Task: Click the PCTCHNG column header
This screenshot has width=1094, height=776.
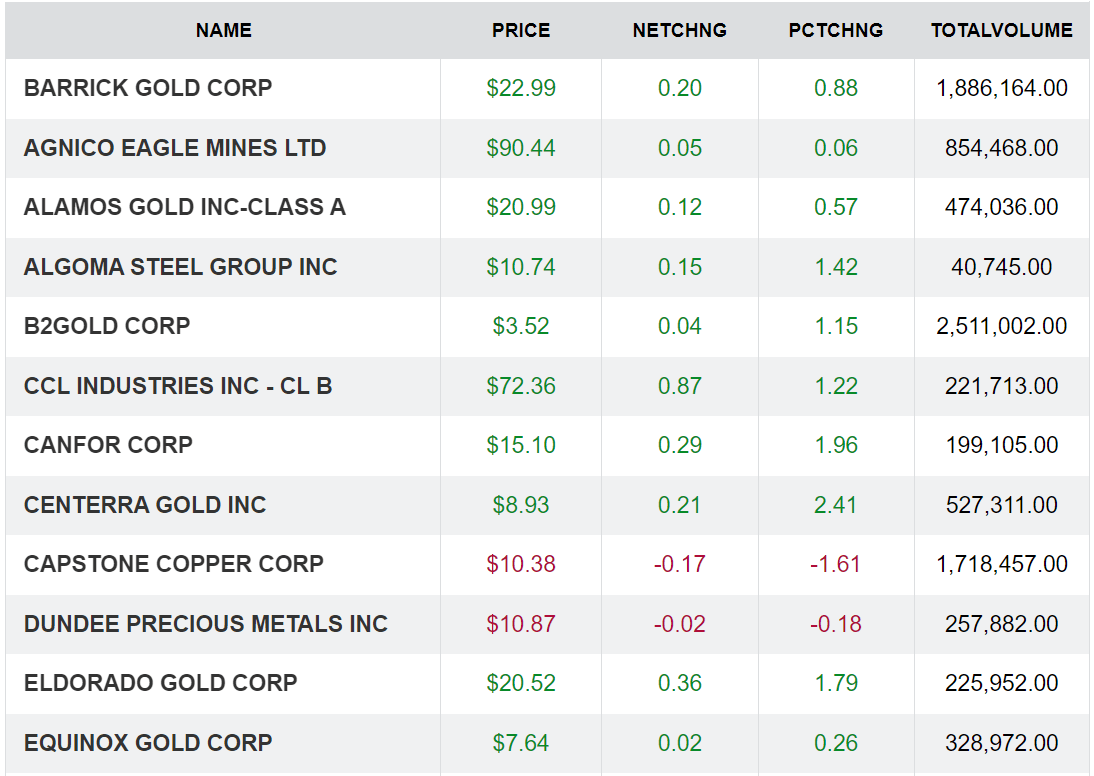Action: click(835, 30)
